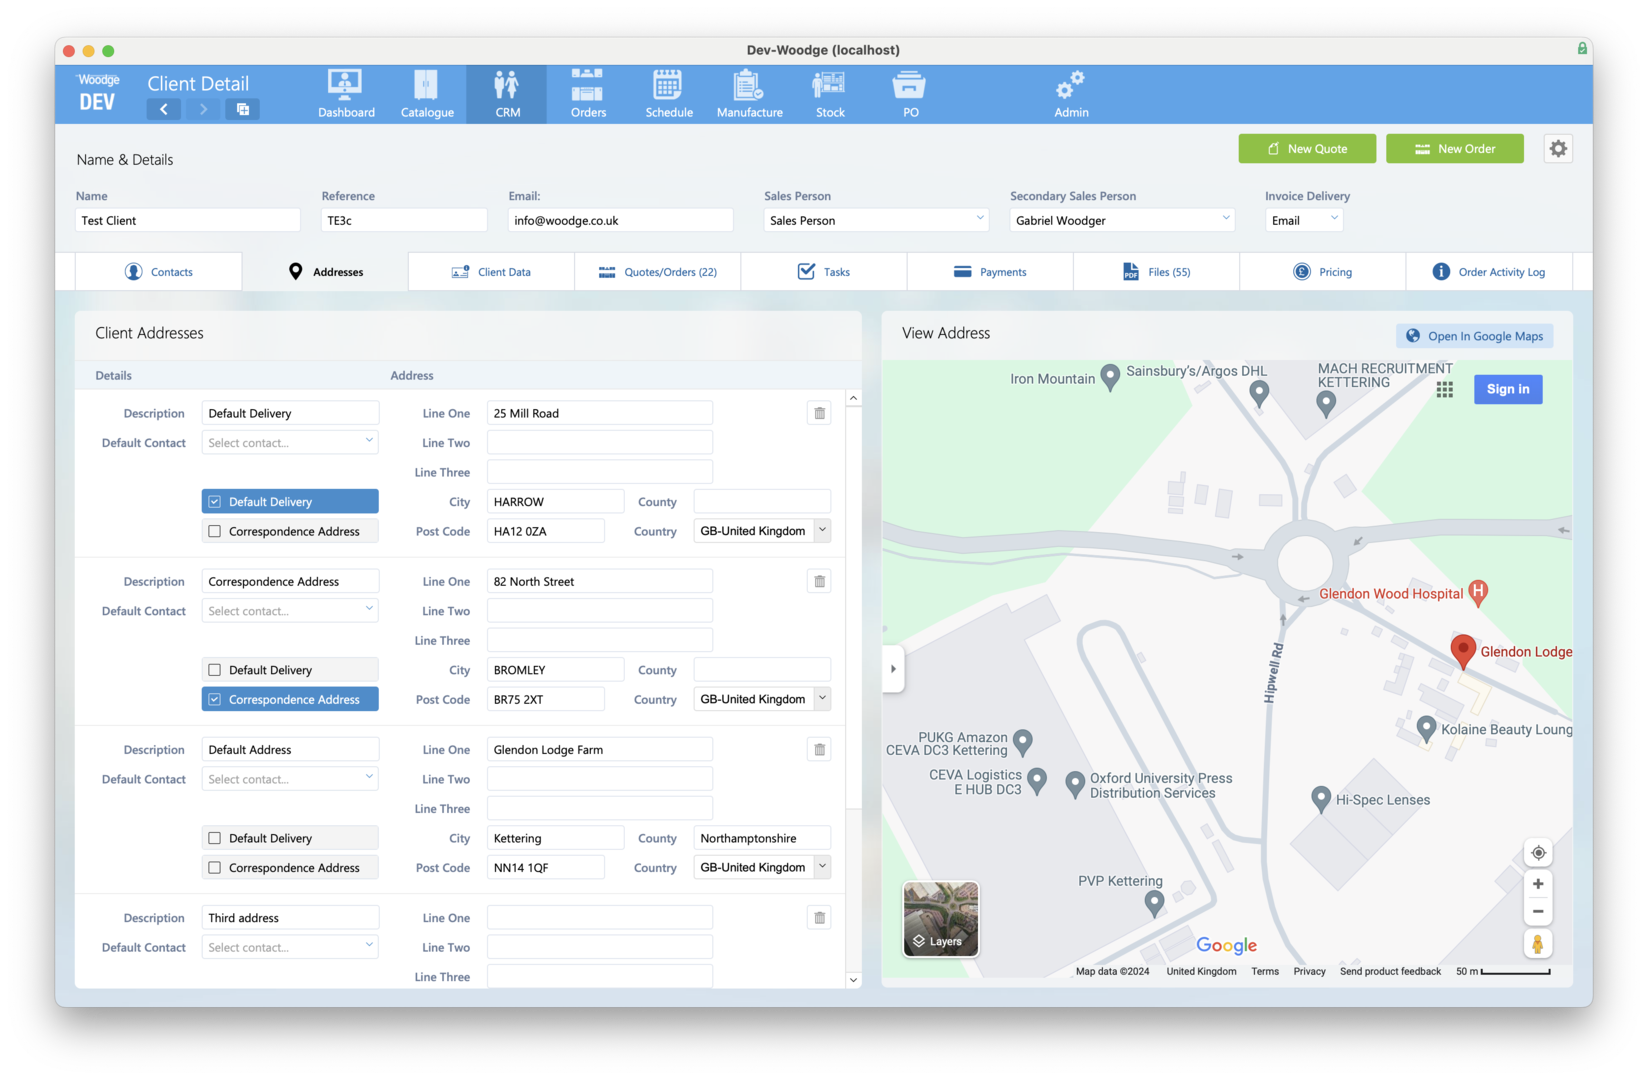1648x1080 pixels.
Task: Click the Post Code field HA12 0ZA
Action: click(x=546, y=531)
